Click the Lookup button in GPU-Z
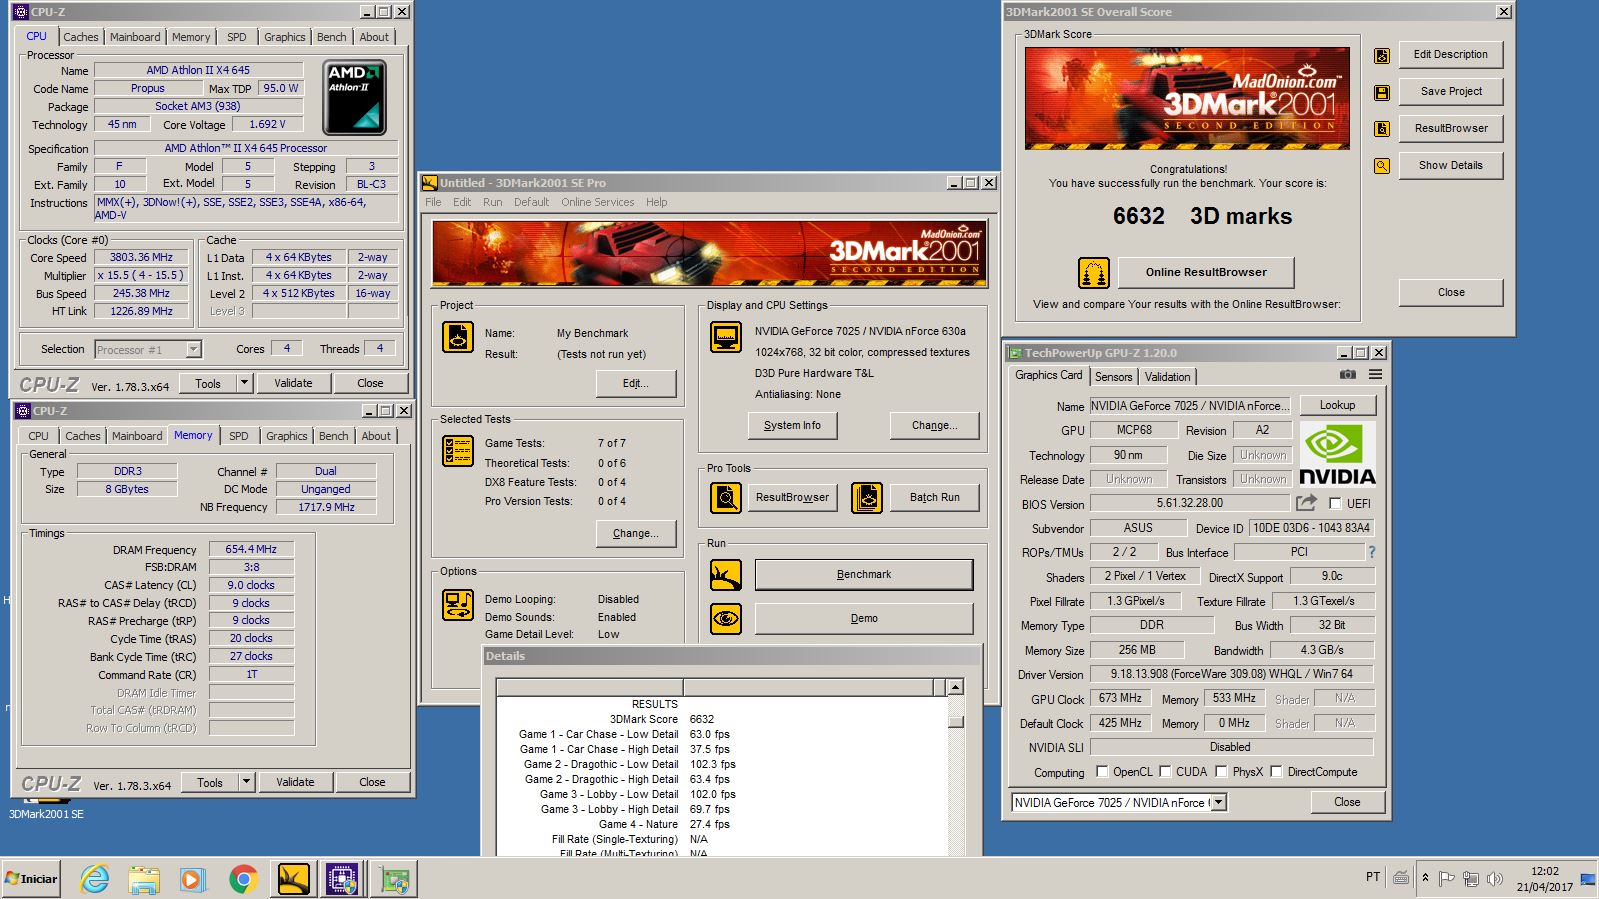This screenshot has width=1599, height=899. point(1337,405)
